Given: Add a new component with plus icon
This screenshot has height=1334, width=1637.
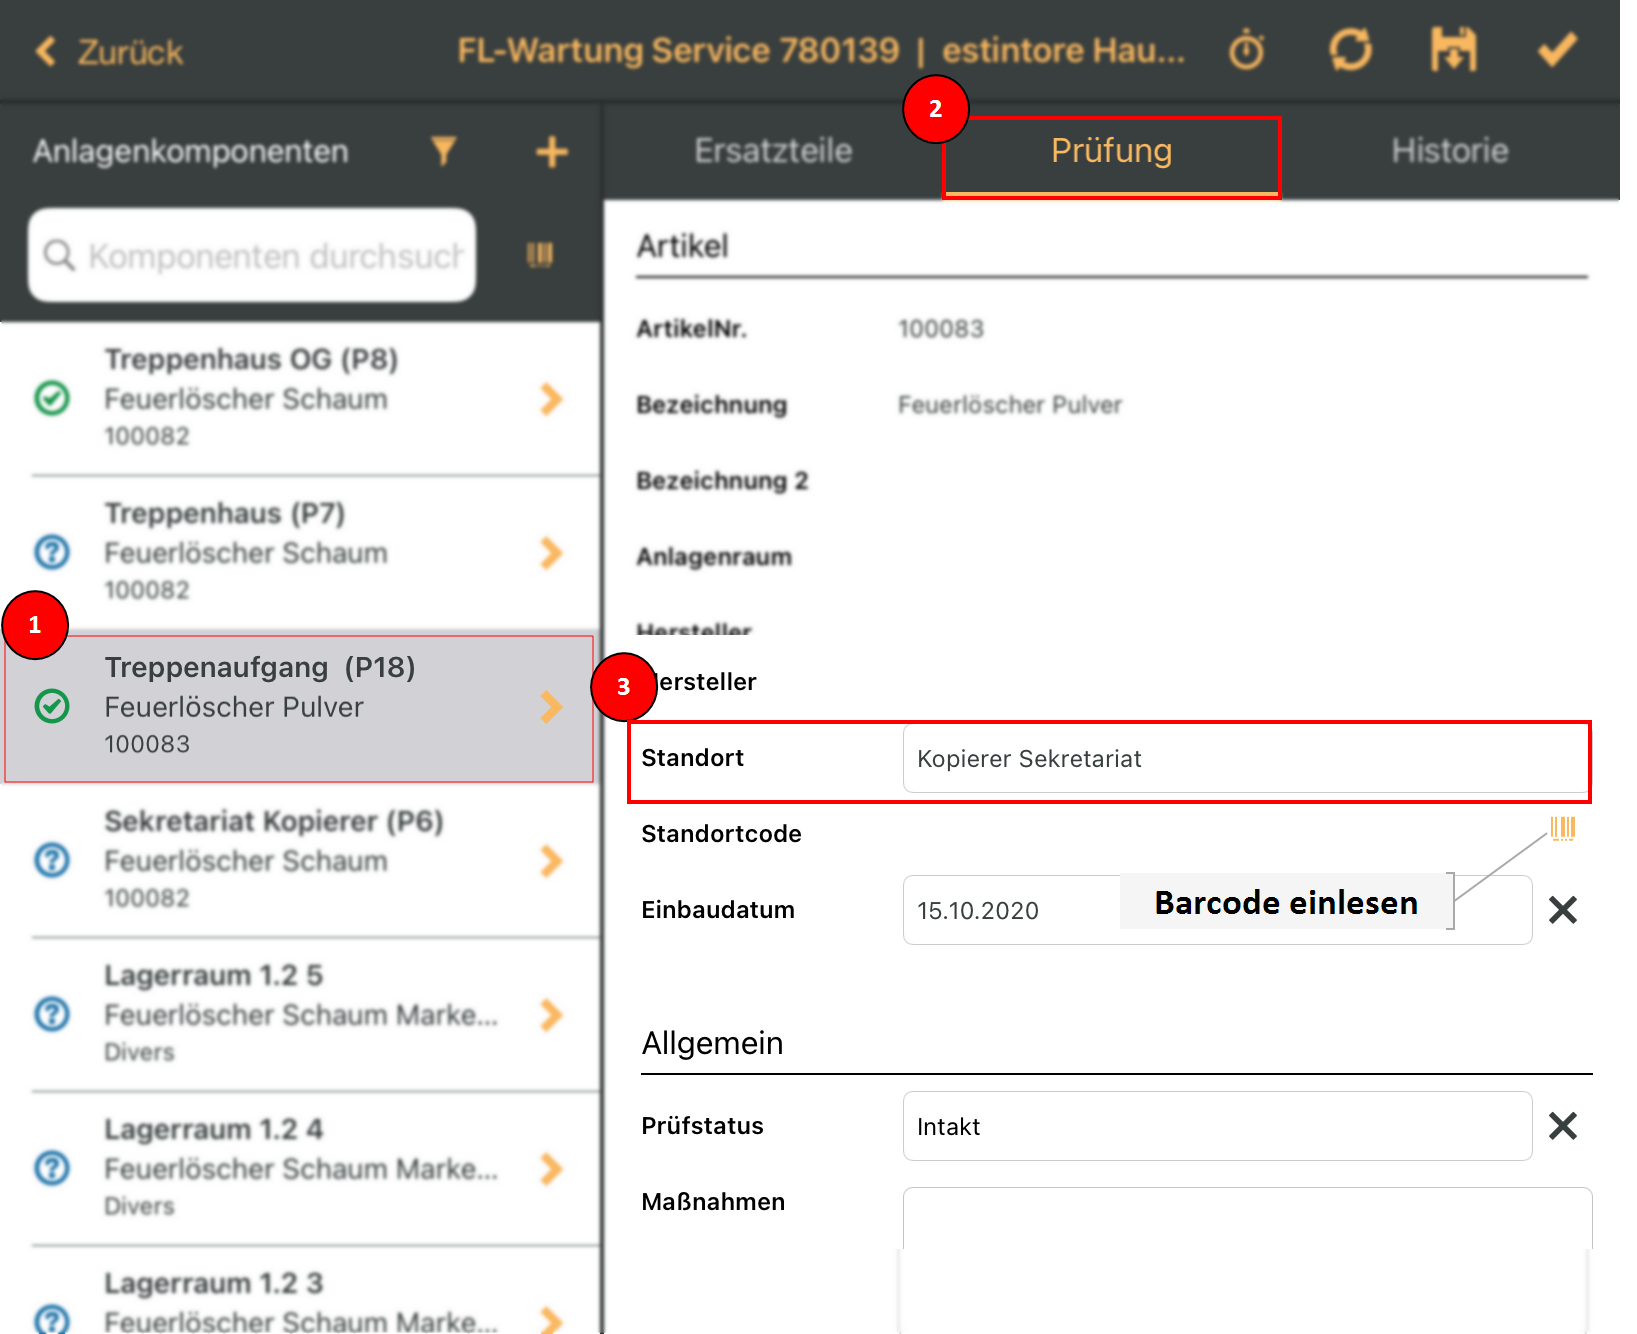Looking at the screenshot, I should click(551, 152).
